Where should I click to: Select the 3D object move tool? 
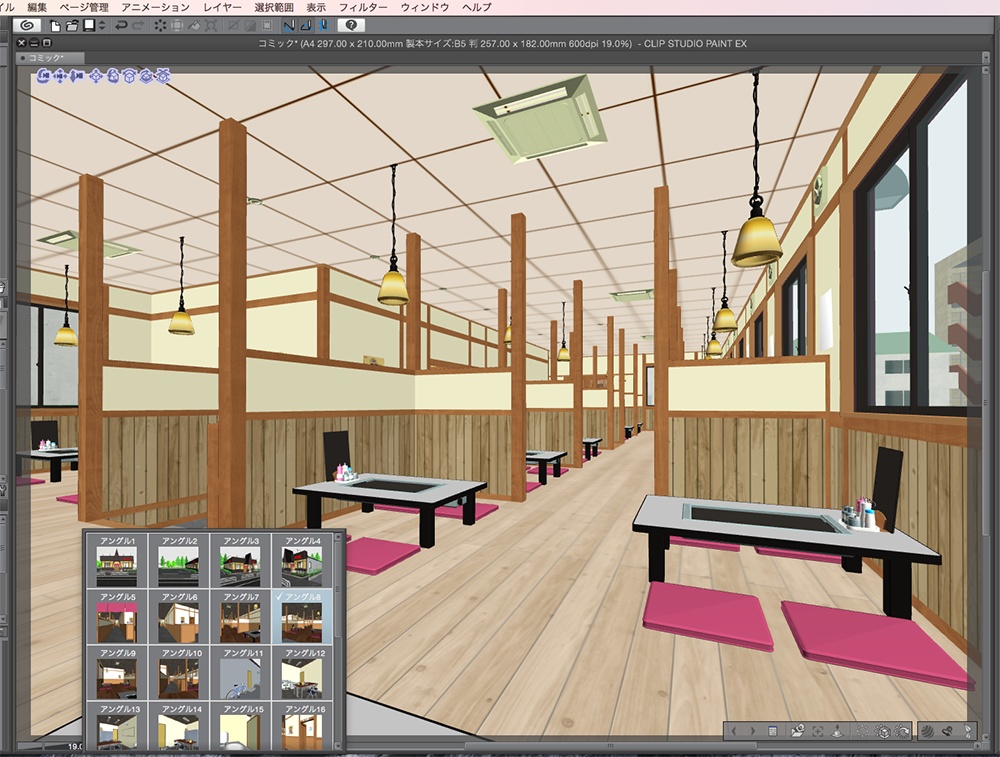pyautogui.click(x=96, y=75)
